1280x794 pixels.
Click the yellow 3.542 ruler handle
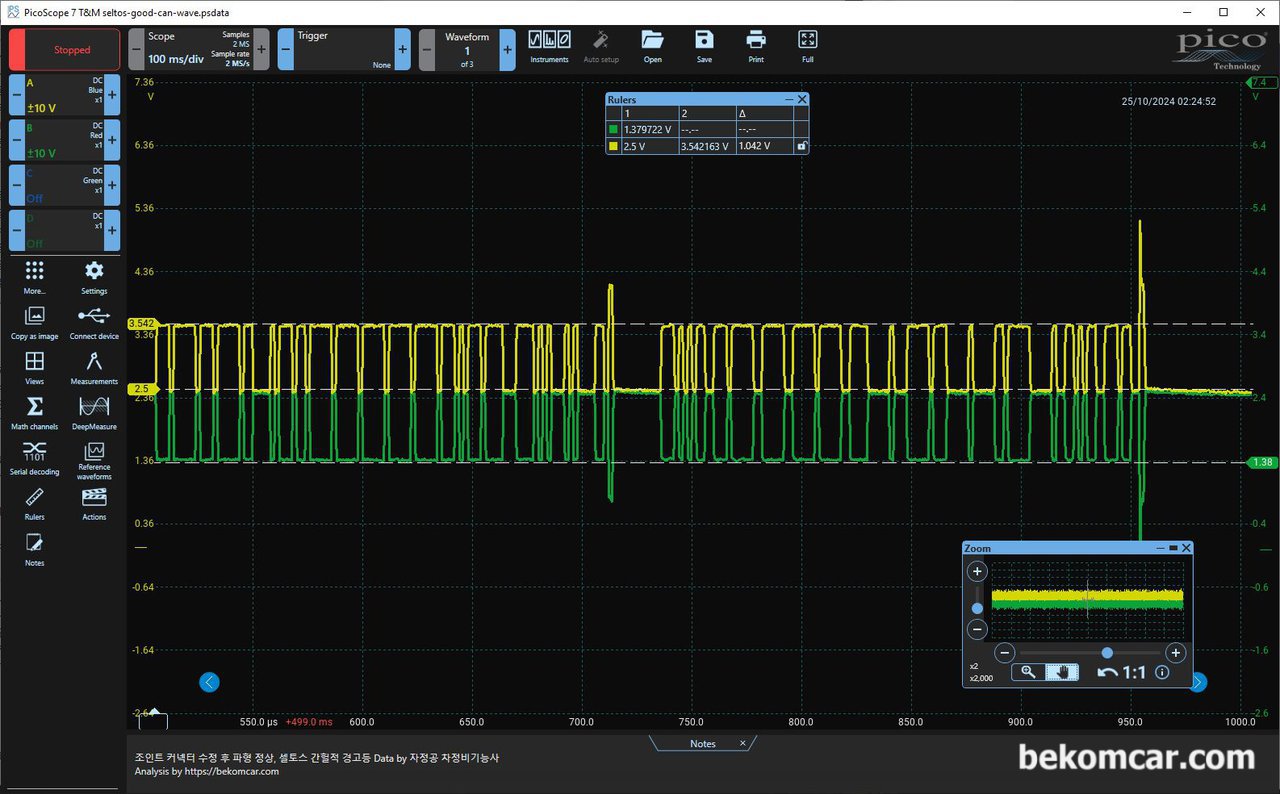point(142,323)
